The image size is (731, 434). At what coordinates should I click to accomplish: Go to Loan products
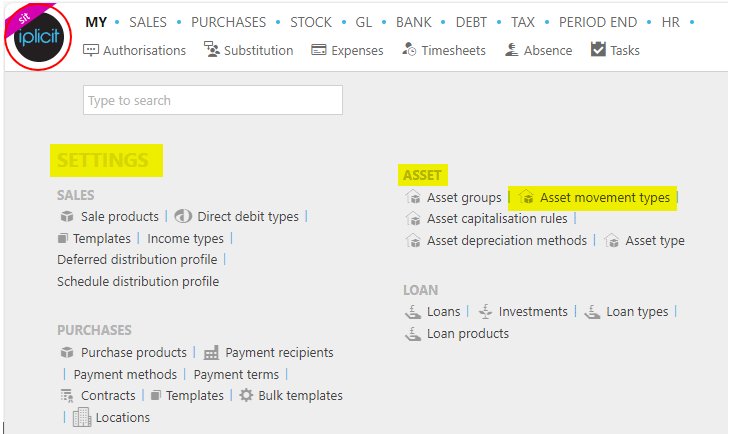click(468, 334)
